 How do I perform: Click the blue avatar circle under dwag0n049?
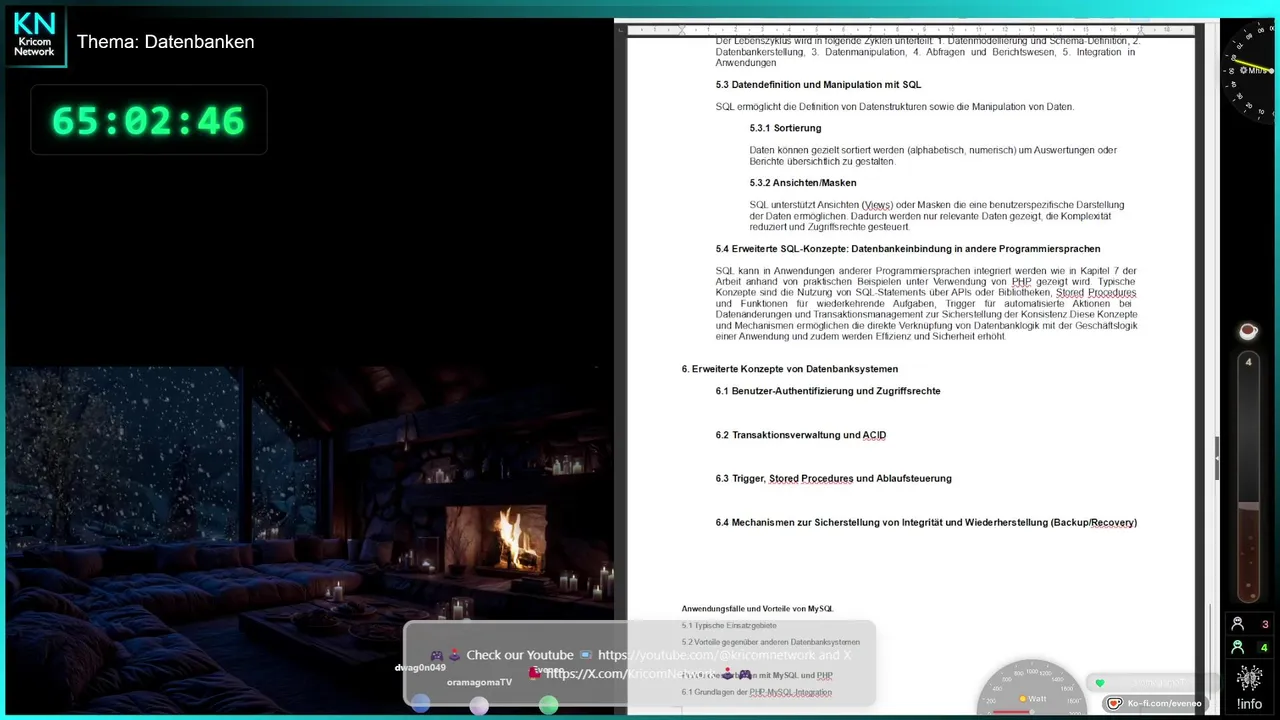[x=421, y=704]
